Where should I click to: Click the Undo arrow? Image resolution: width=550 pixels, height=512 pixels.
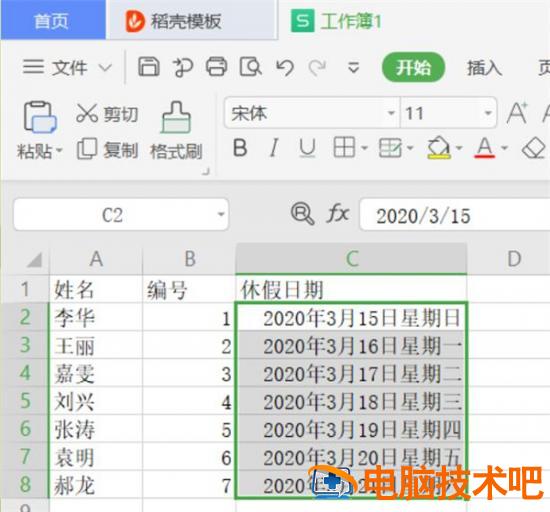pos(284,67)
